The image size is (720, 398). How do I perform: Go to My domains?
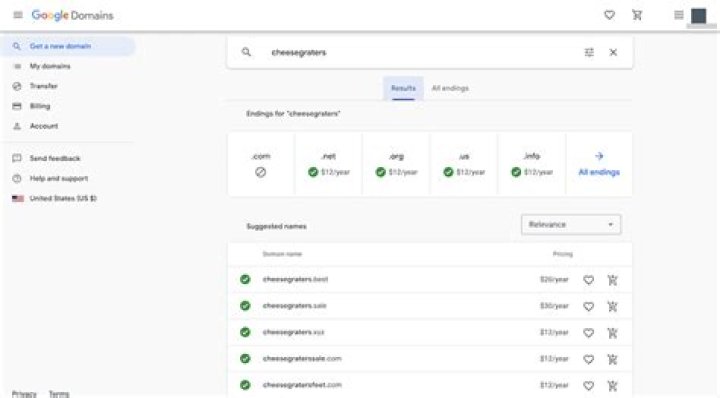tap(50, 66)
